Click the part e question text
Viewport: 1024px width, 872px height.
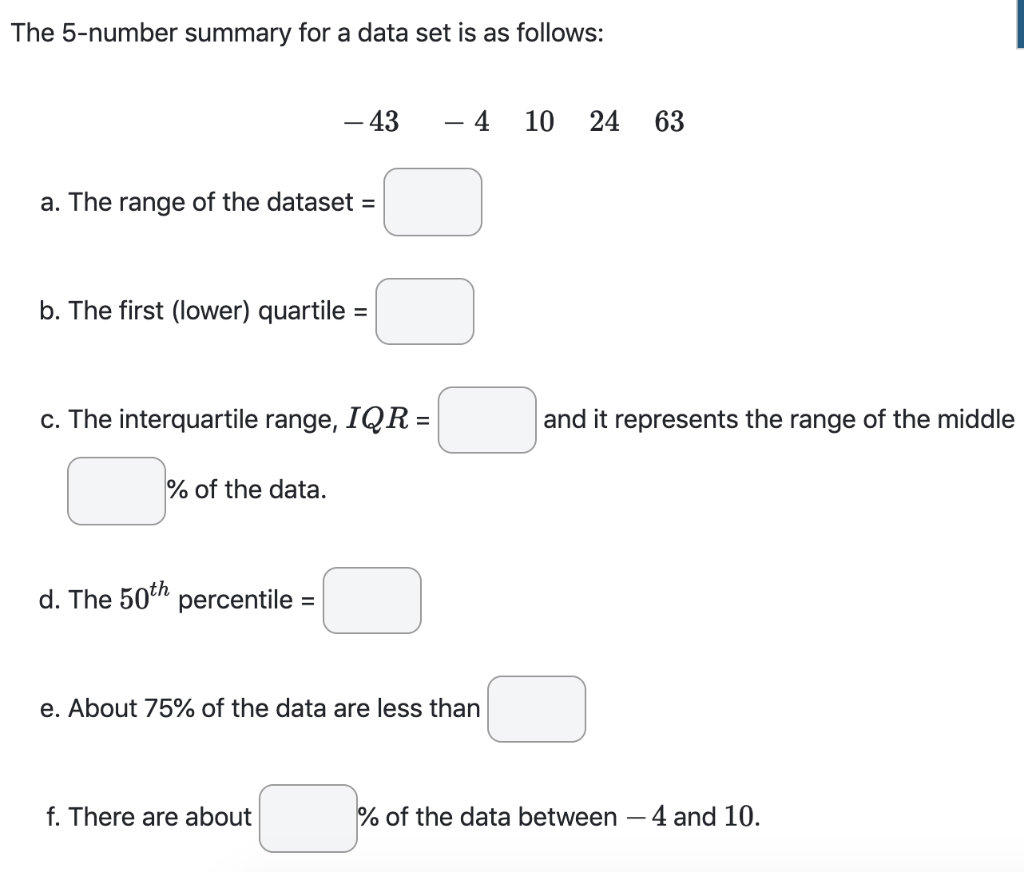pos(260,708)
